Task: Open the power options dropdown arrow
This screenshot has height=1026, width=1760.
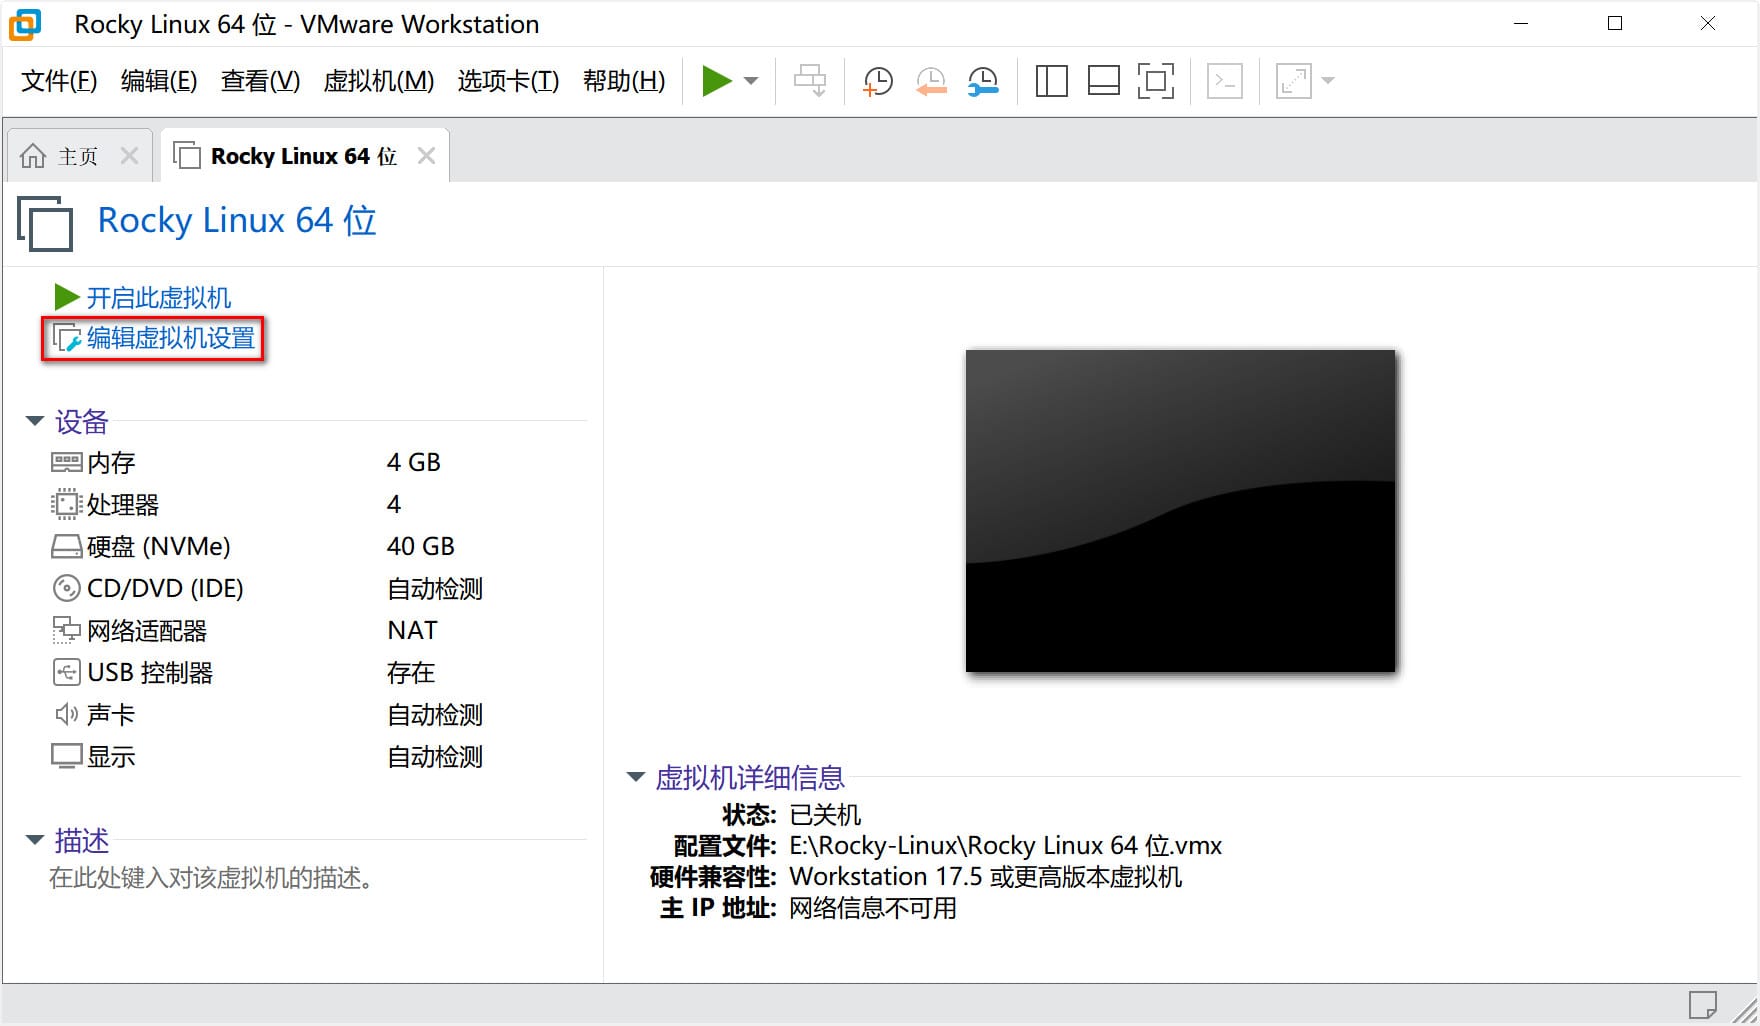Action: 752,81
